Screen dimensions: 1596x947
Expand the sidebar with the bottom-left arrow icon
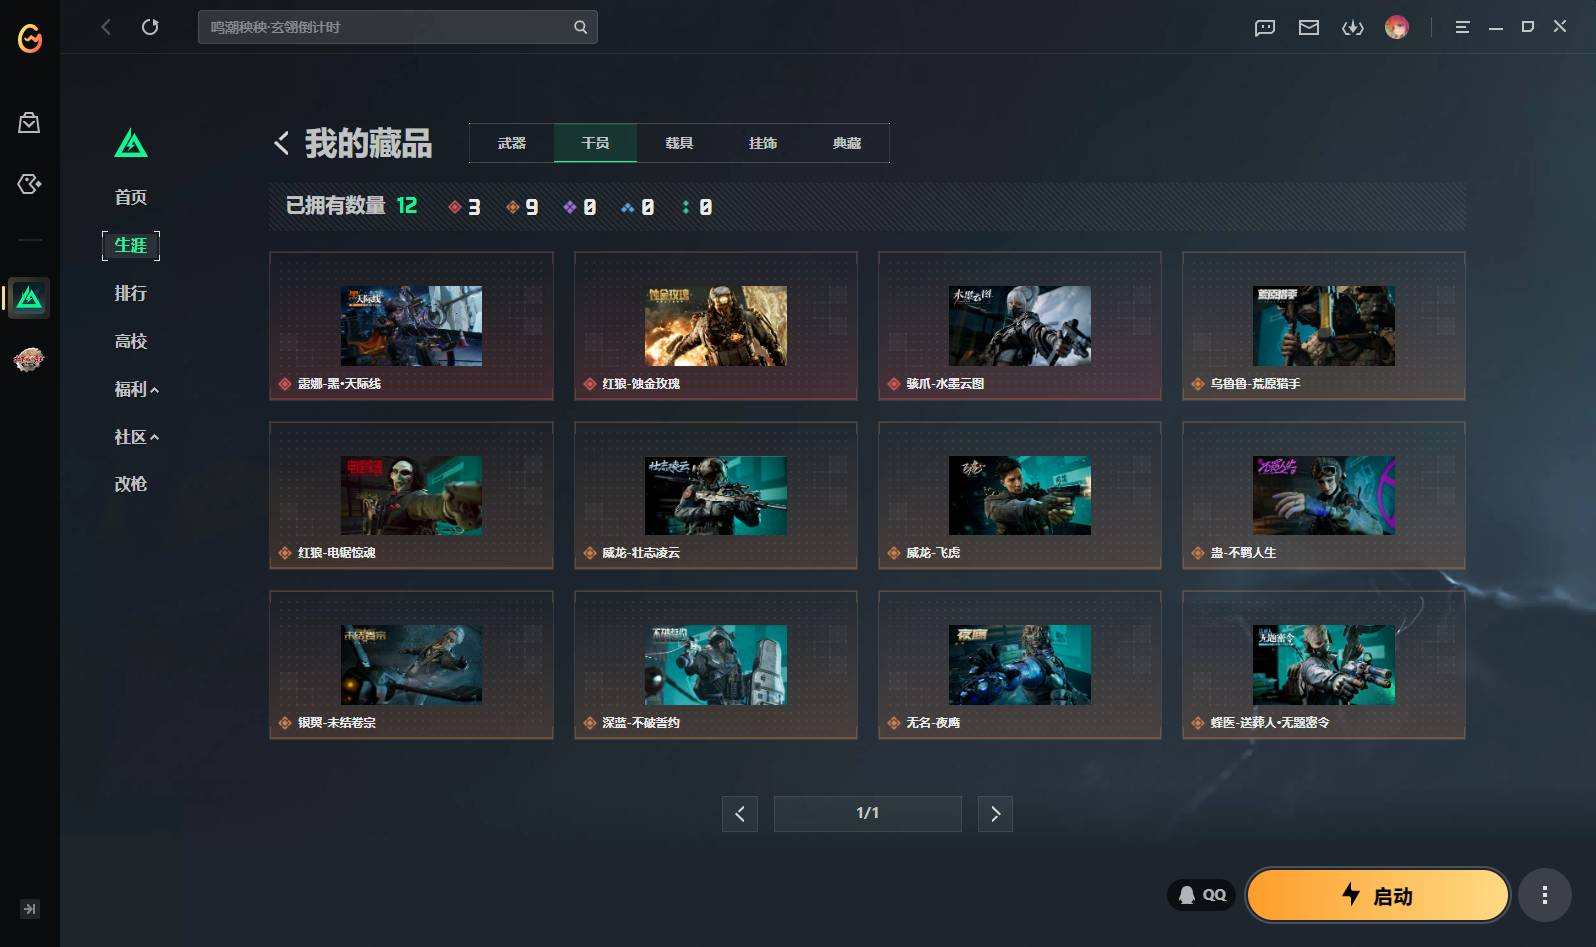(x=30, y=909)
